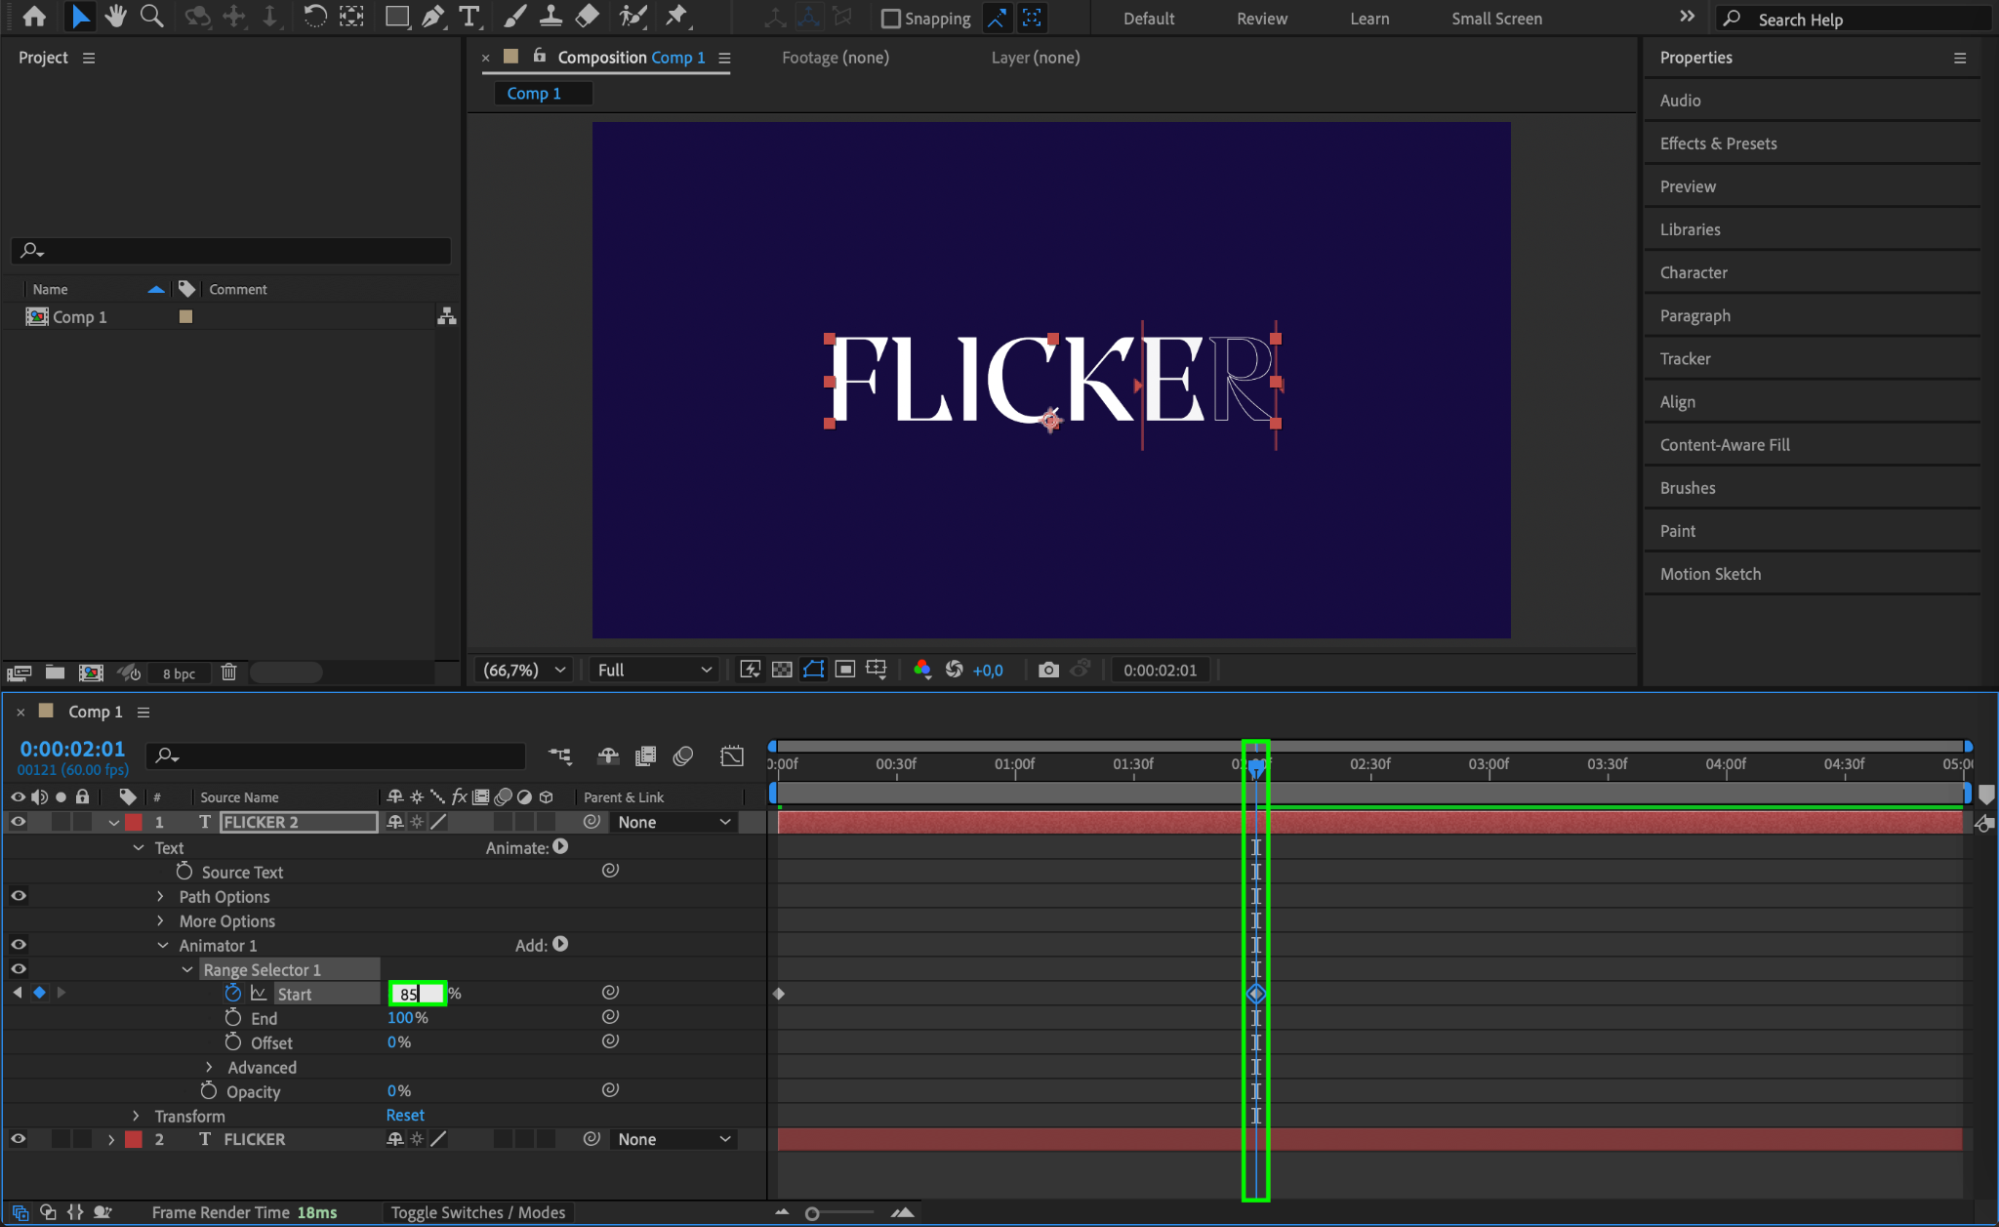Expand the Transform property group

(137, 1116)
